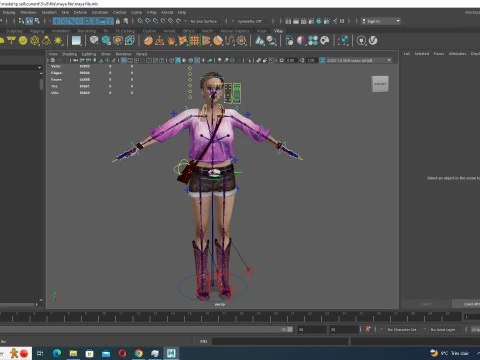Viewport: 480px width, 360px height.
Task: Click the white cube shelf icon
Action: (94, 41)
